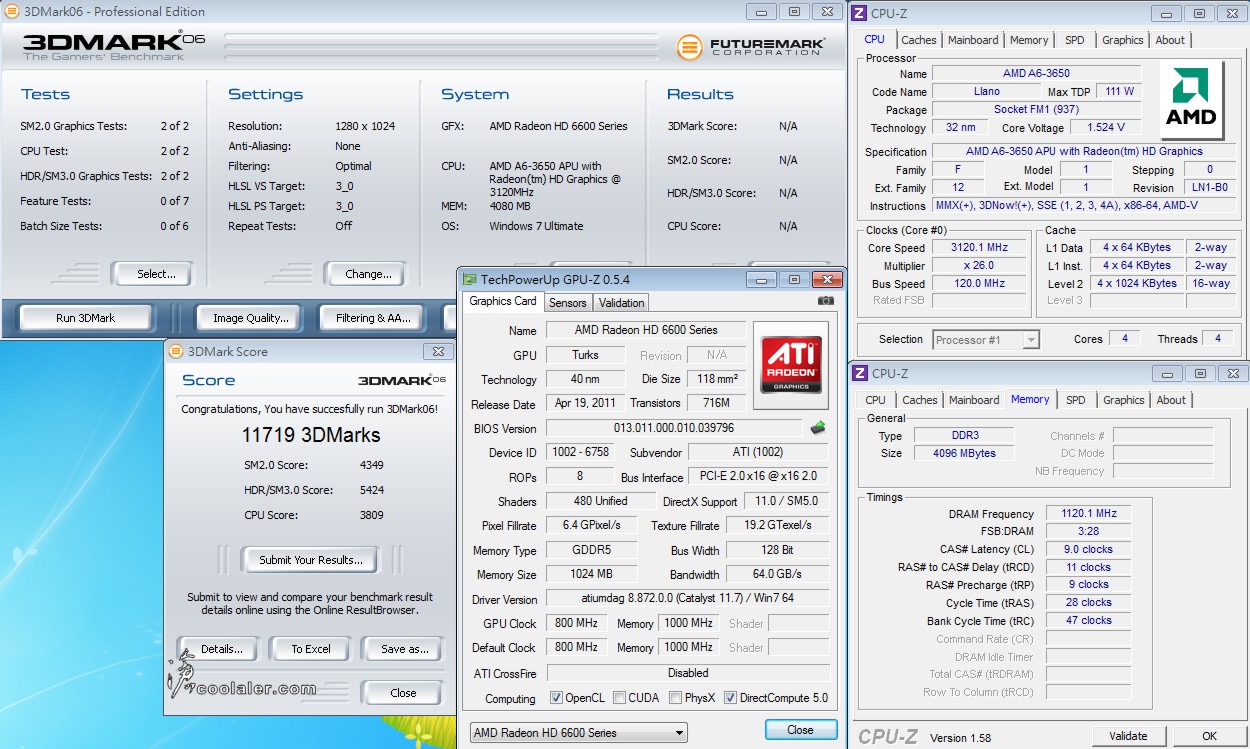Click the Memory Type GDDR5 field

pos(592,550)
